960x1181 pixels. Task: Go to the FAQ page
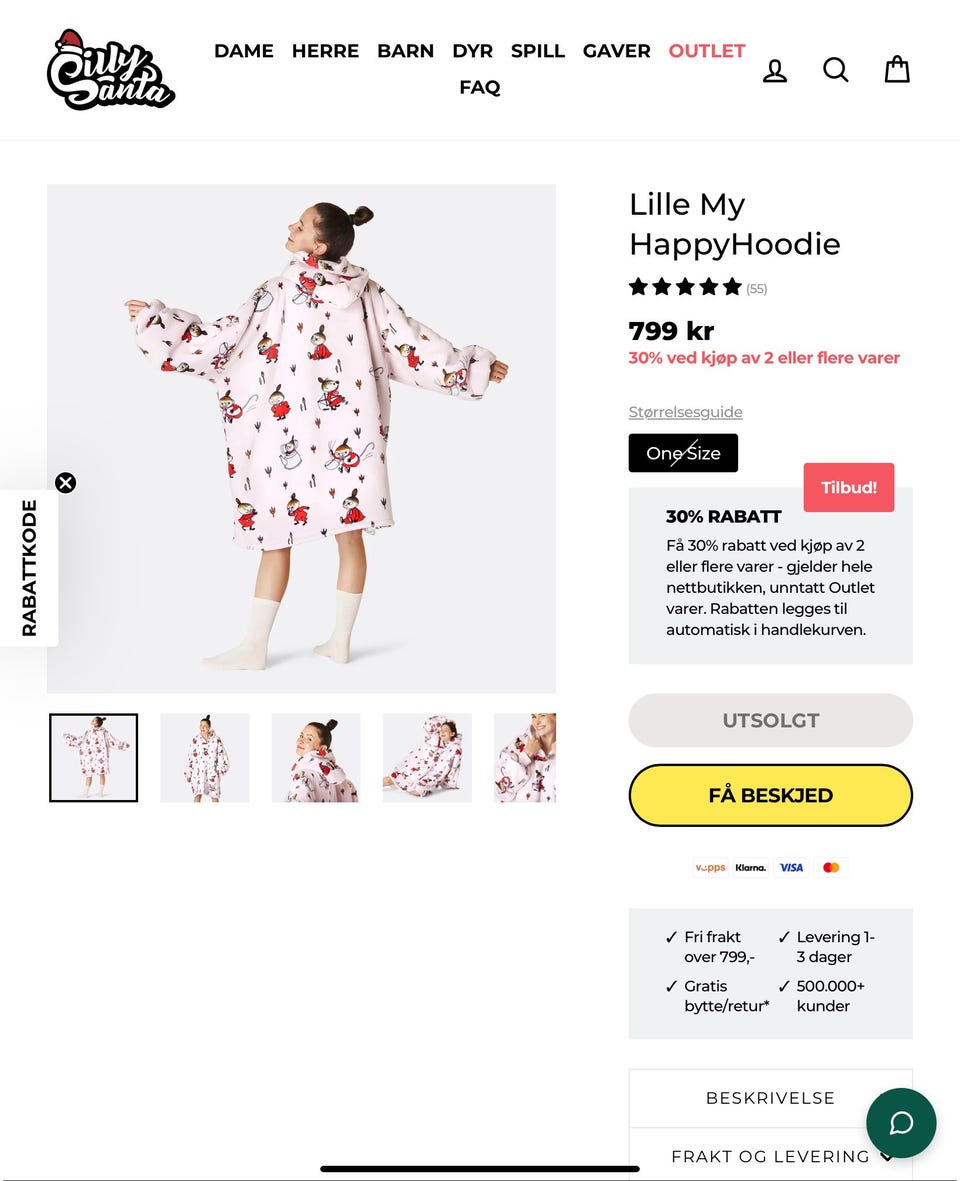480,87
